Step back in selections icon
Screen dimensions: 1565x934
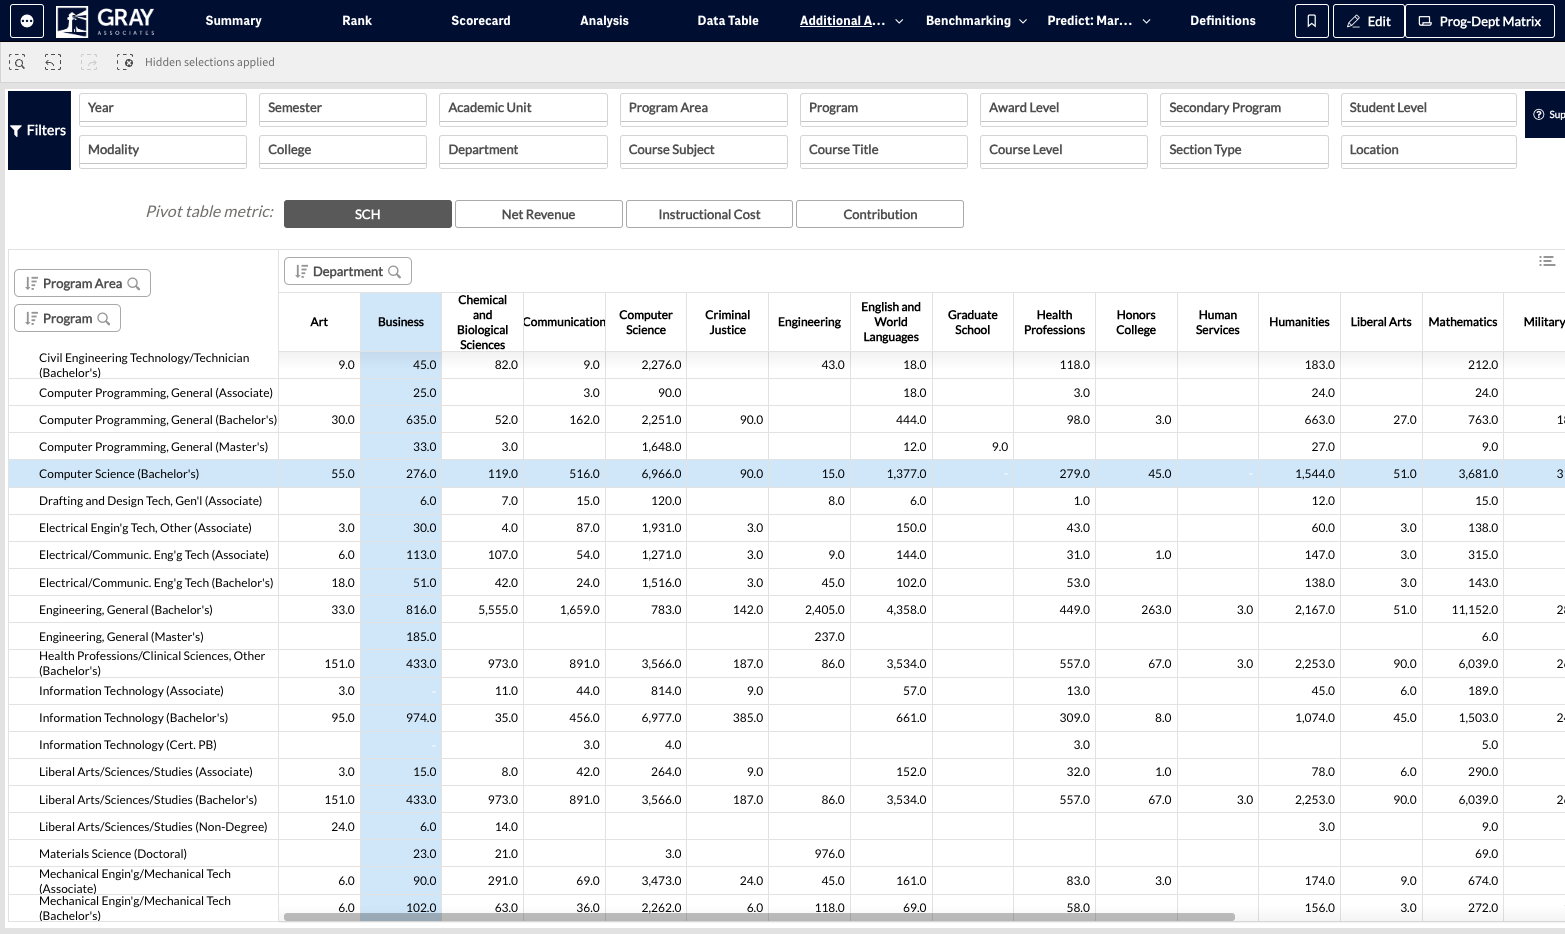(53, 62)
